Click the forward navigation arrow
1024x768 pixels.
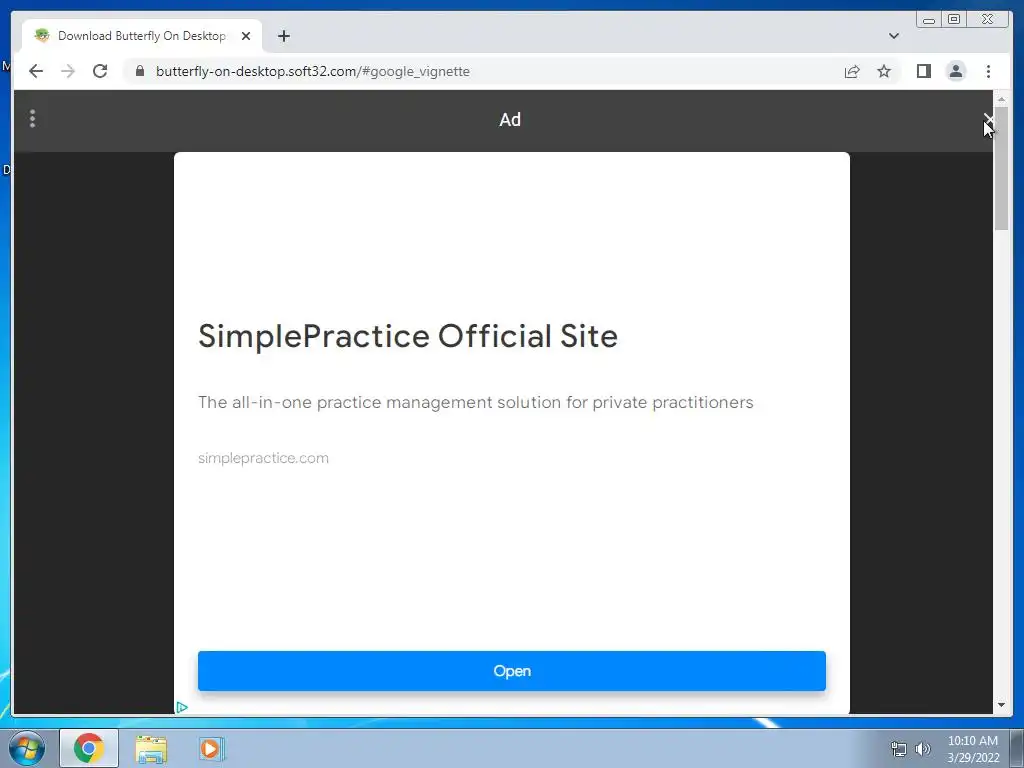68,71
